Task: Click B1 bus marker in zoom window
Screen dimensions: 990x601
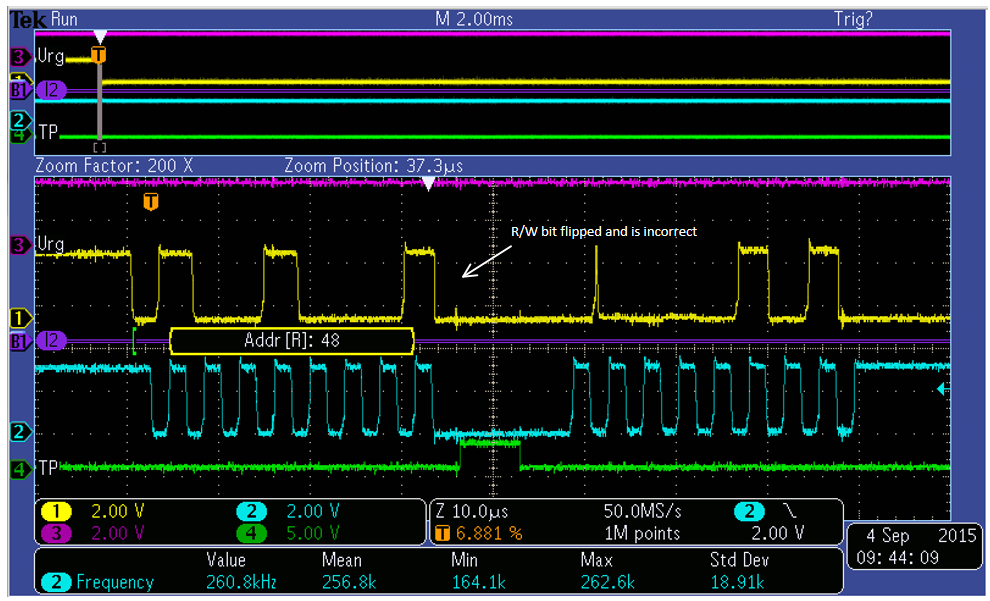Action: 20,342
